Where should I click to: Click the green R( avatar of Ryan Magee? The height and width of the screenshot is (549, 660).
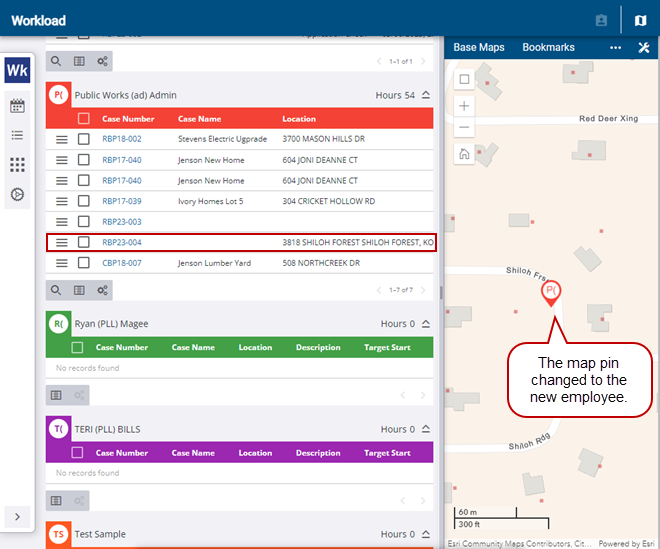point(59,324)
